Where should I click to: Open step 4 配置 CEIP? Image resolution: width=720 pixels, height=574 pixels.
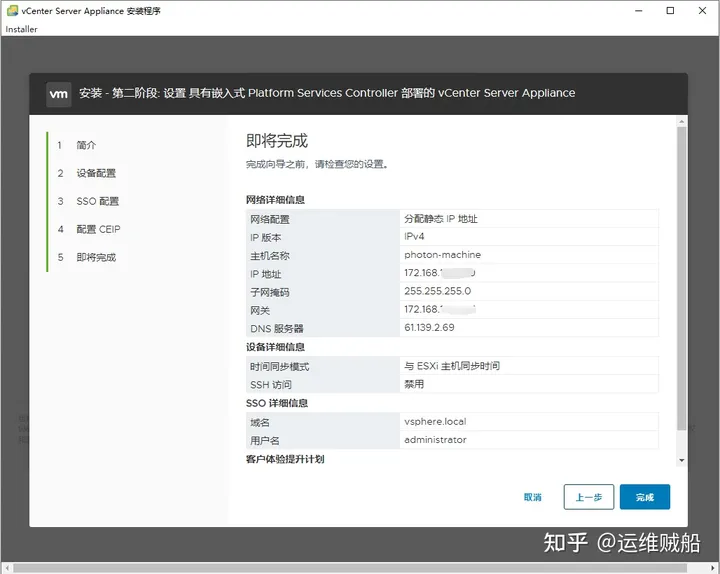pos(98,229)
